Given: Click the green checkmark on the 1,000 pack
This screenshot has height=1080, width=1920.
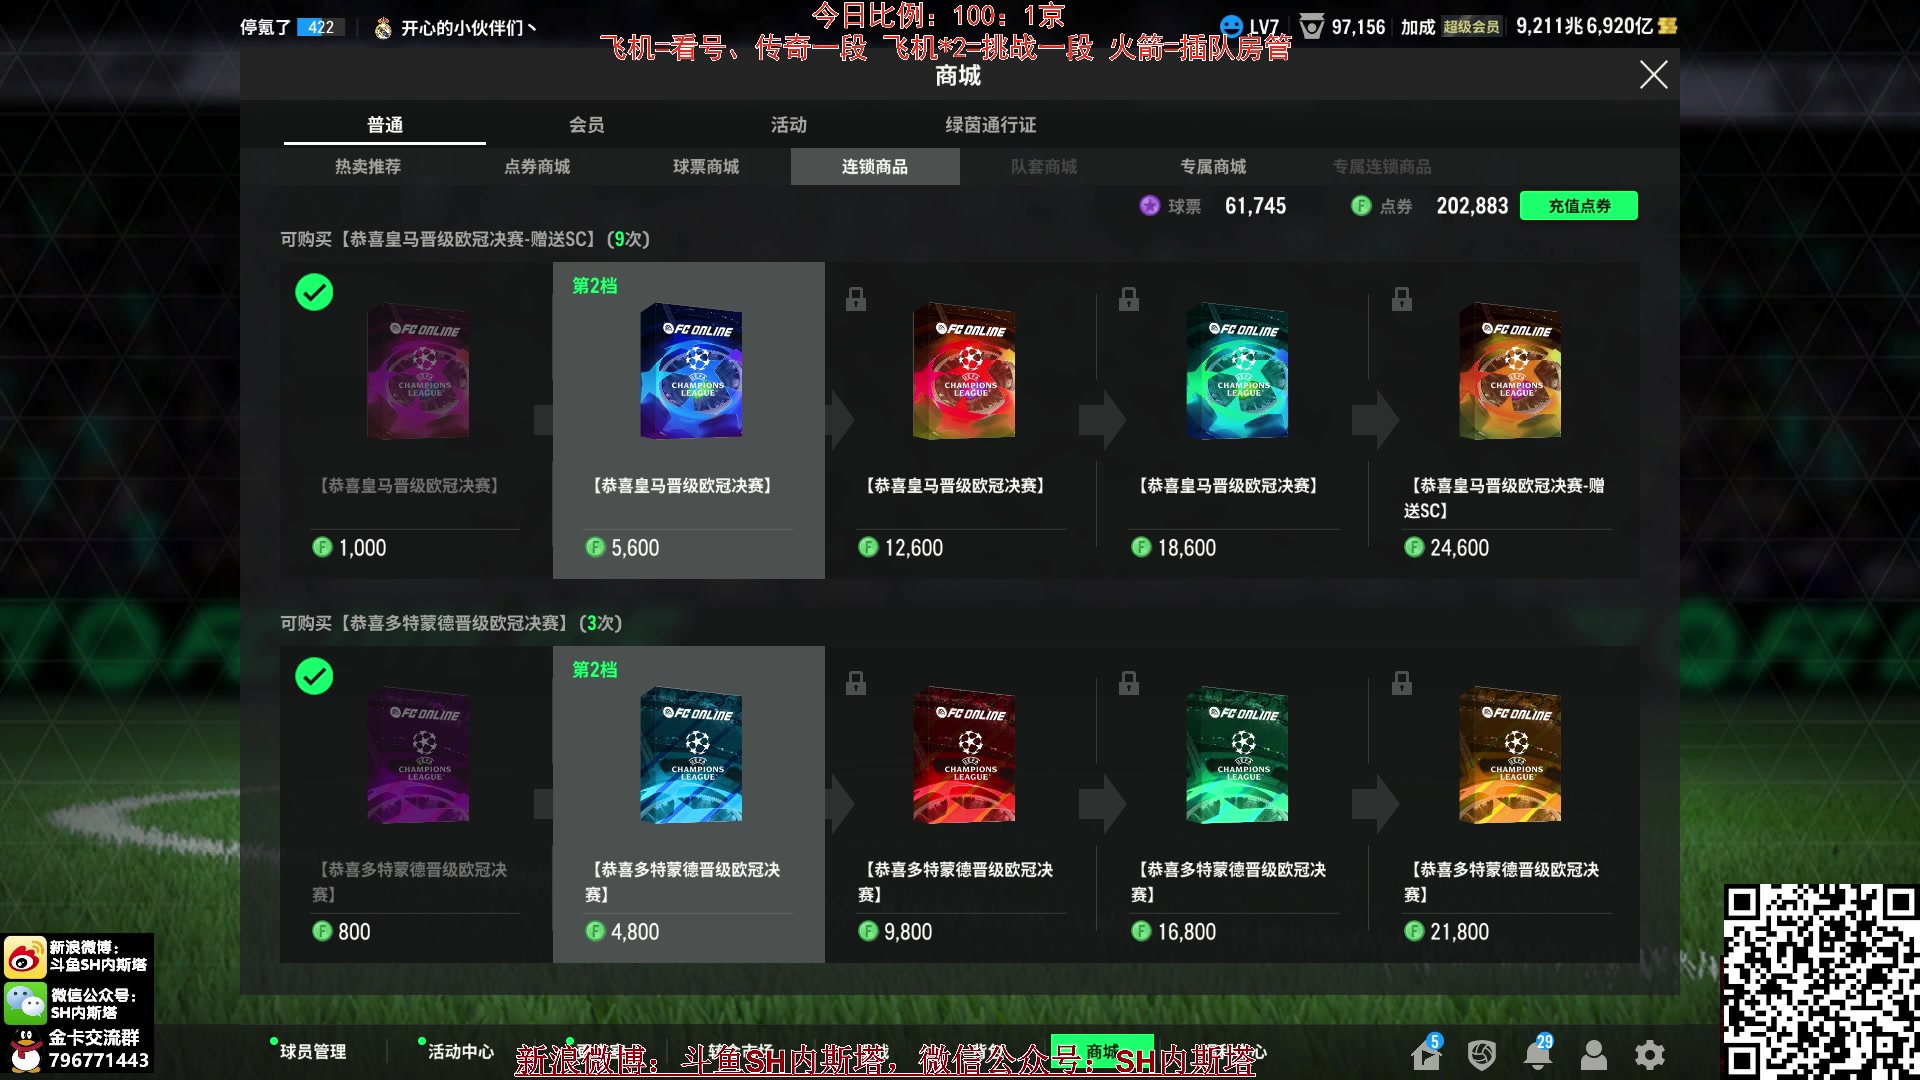Looking at the screenshot, I should [314, 292].
